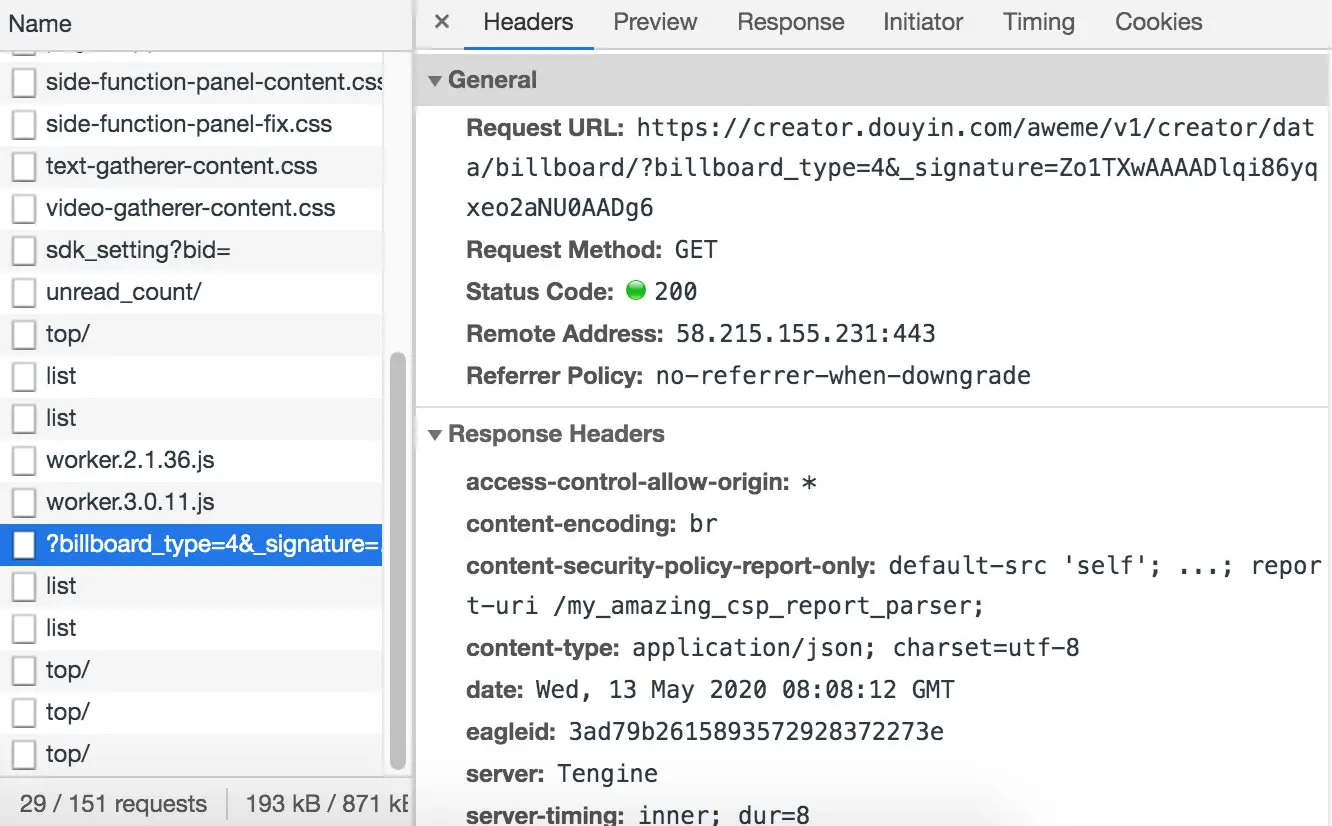Click the content-encoding value br
Image resolution: width=1332 pixels, height=826 pixels.
click(x=704, y=524)
